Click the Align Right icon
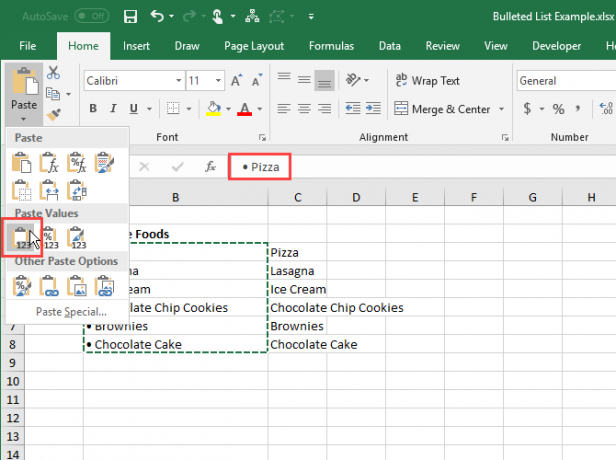 click(x=324, y=108)
